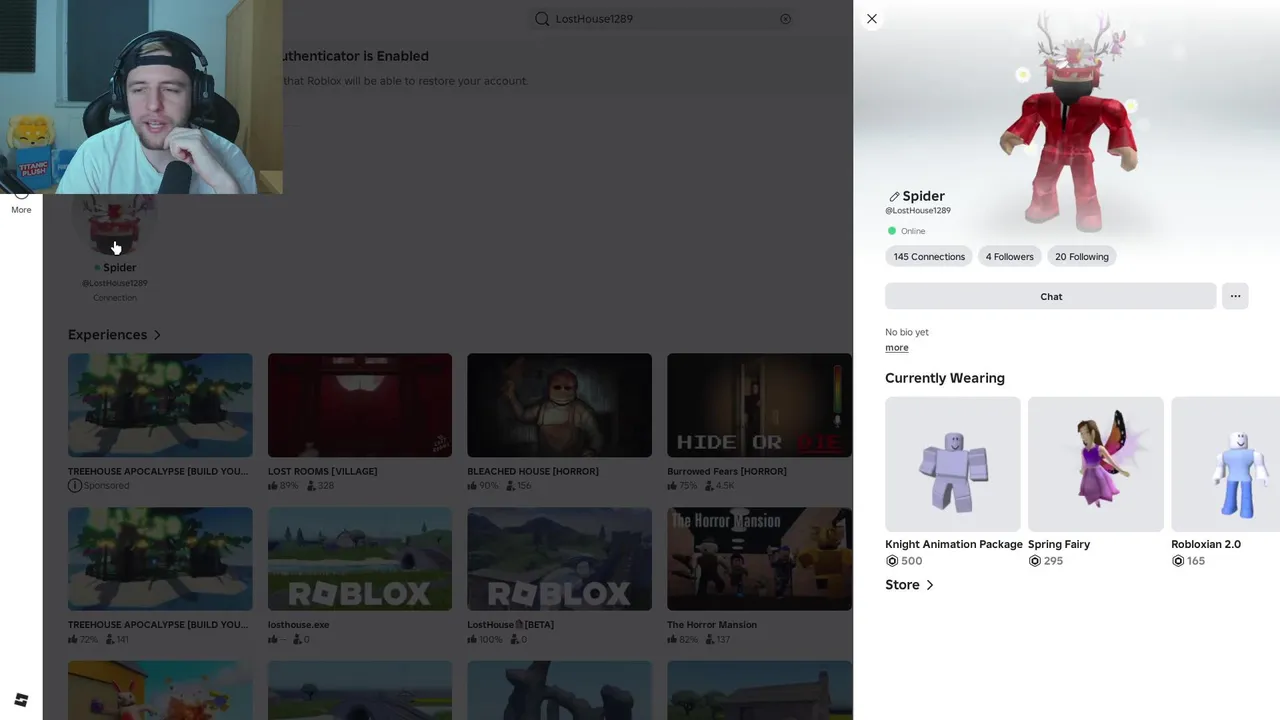Click the pencil edit icon beside Spider

coord(894,197)
